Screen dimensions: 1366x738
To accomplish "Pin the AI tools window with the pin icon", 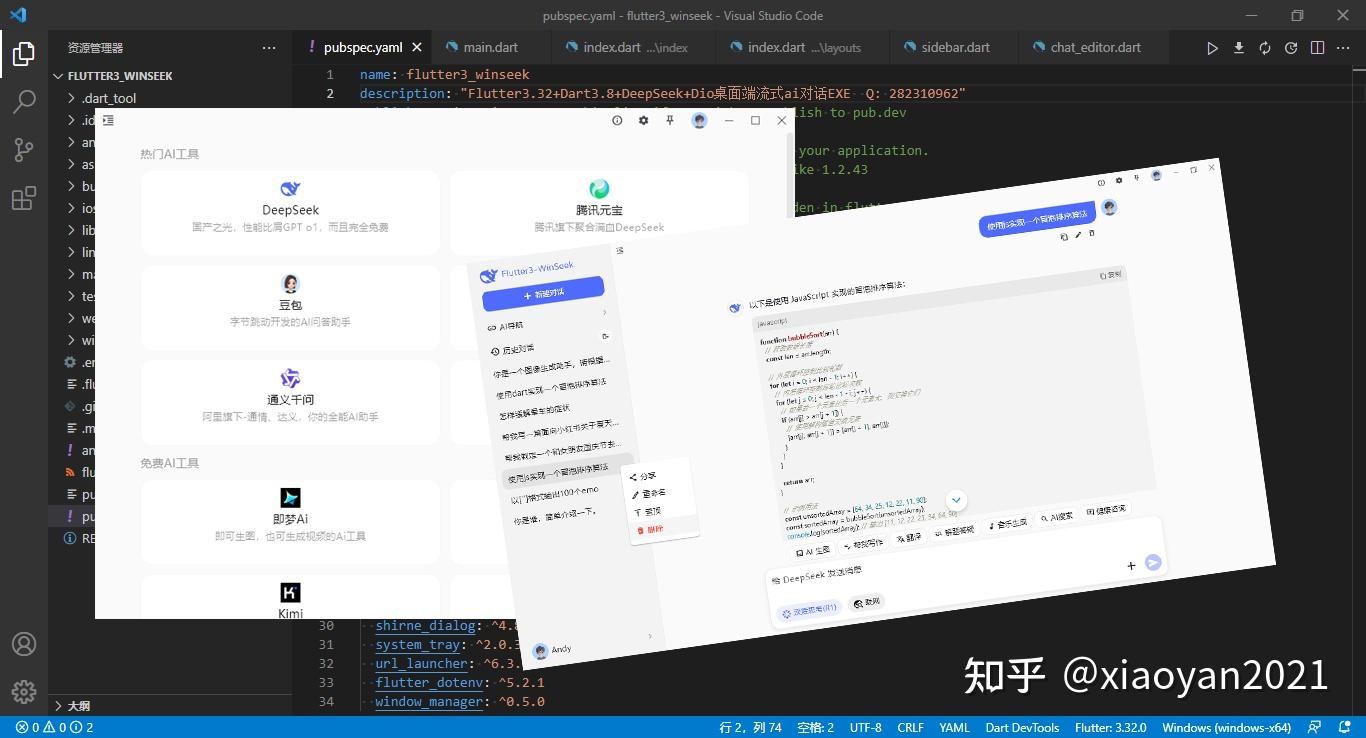I will (670, 120).
